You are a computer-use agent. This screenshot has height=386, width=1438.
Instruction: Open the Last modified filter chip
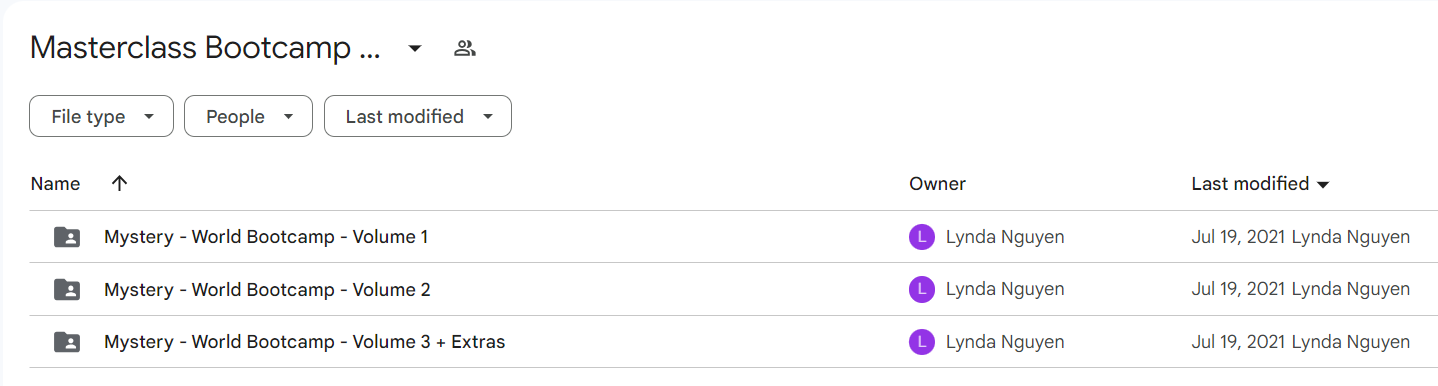click(418, 116)
